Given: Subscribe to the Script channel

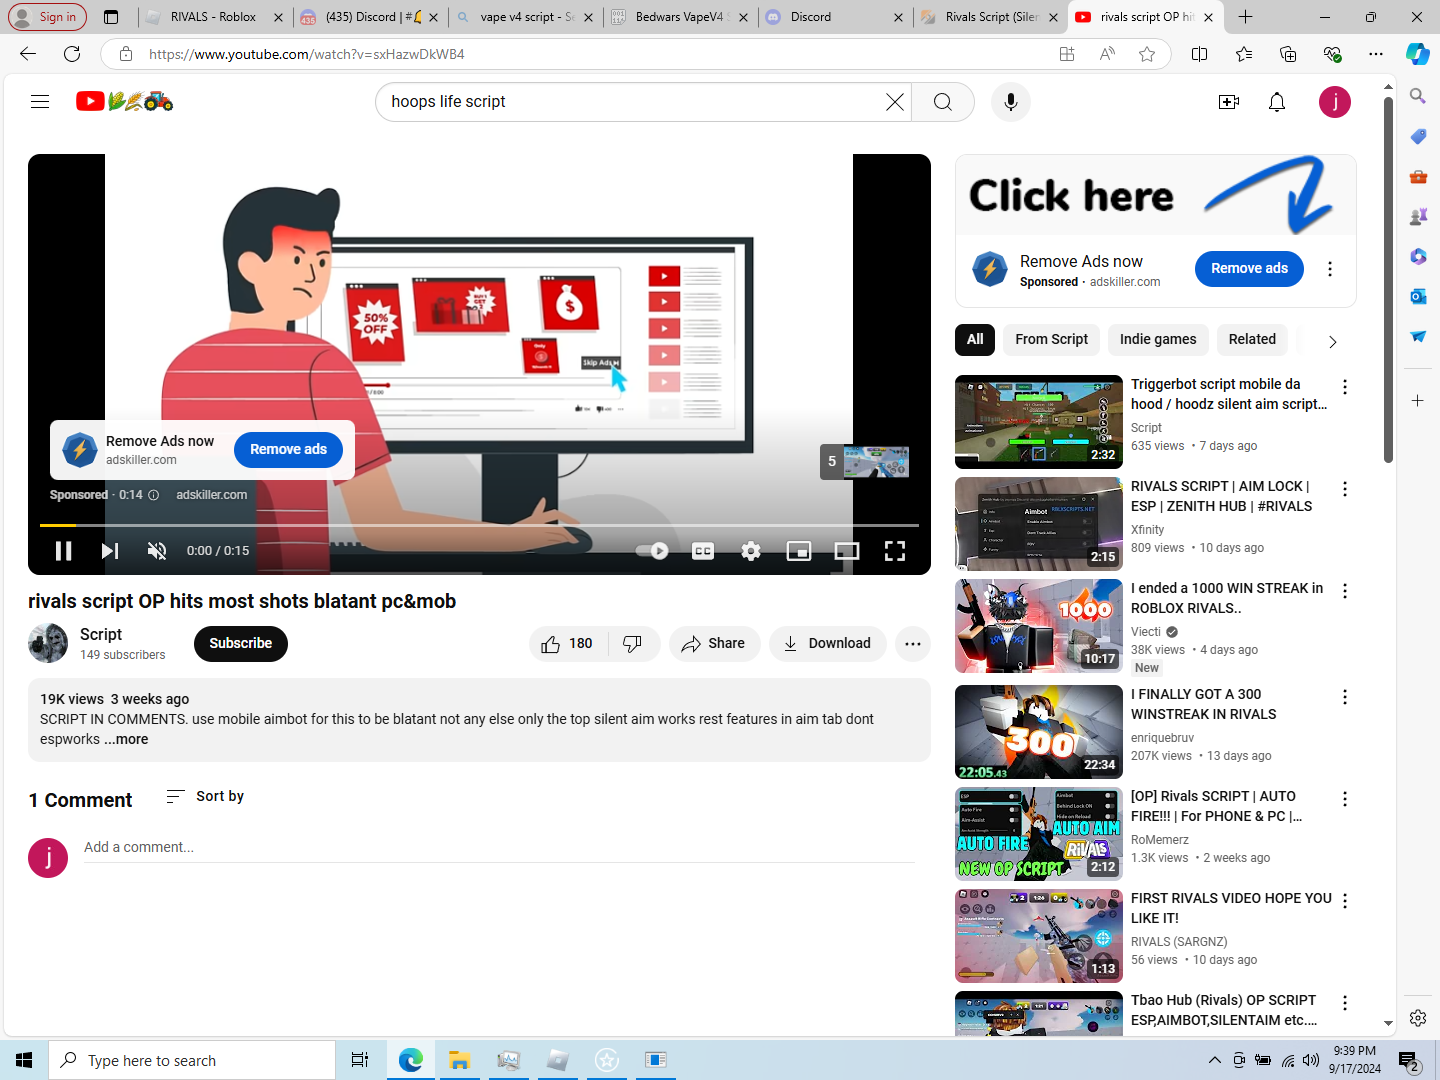Looking at the screenshot, I should [x=241, y=643].
